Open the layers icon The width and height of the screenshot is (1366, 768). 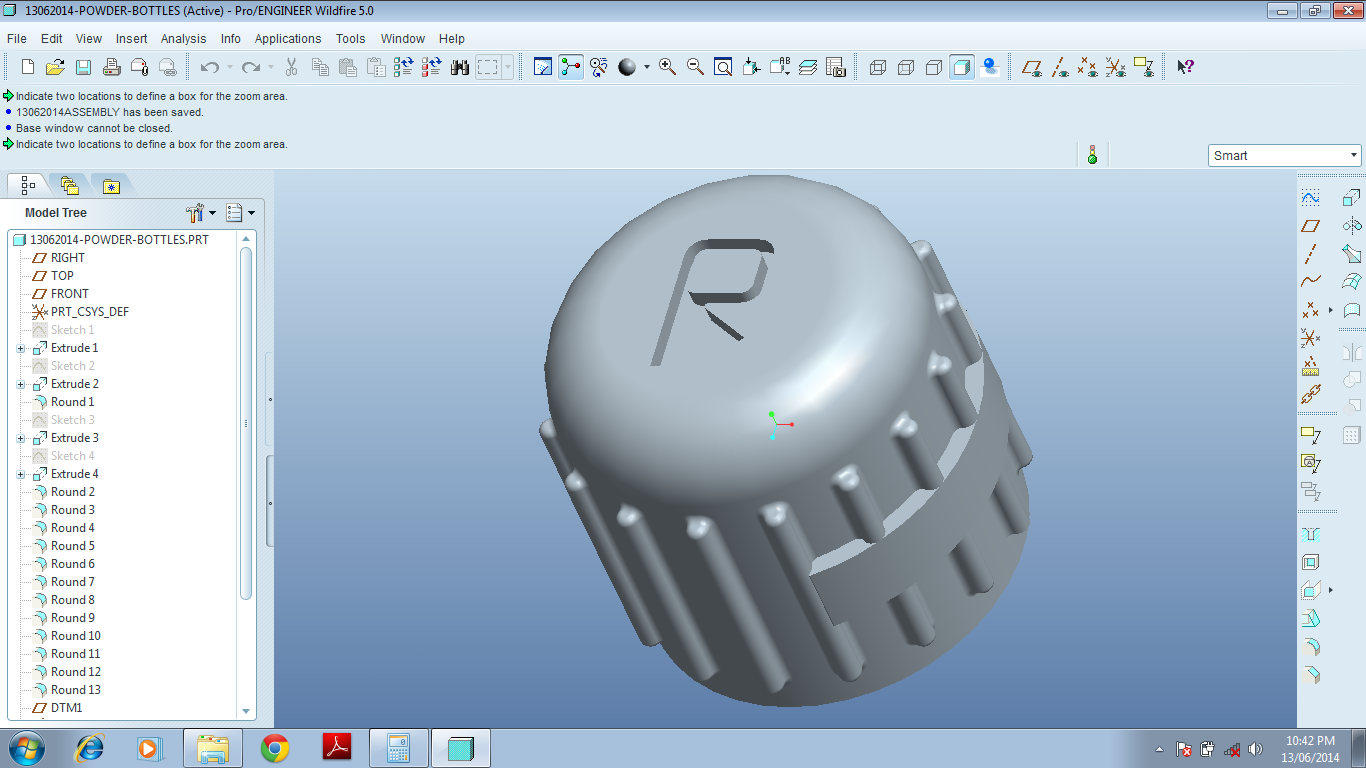tap(808, 67)
